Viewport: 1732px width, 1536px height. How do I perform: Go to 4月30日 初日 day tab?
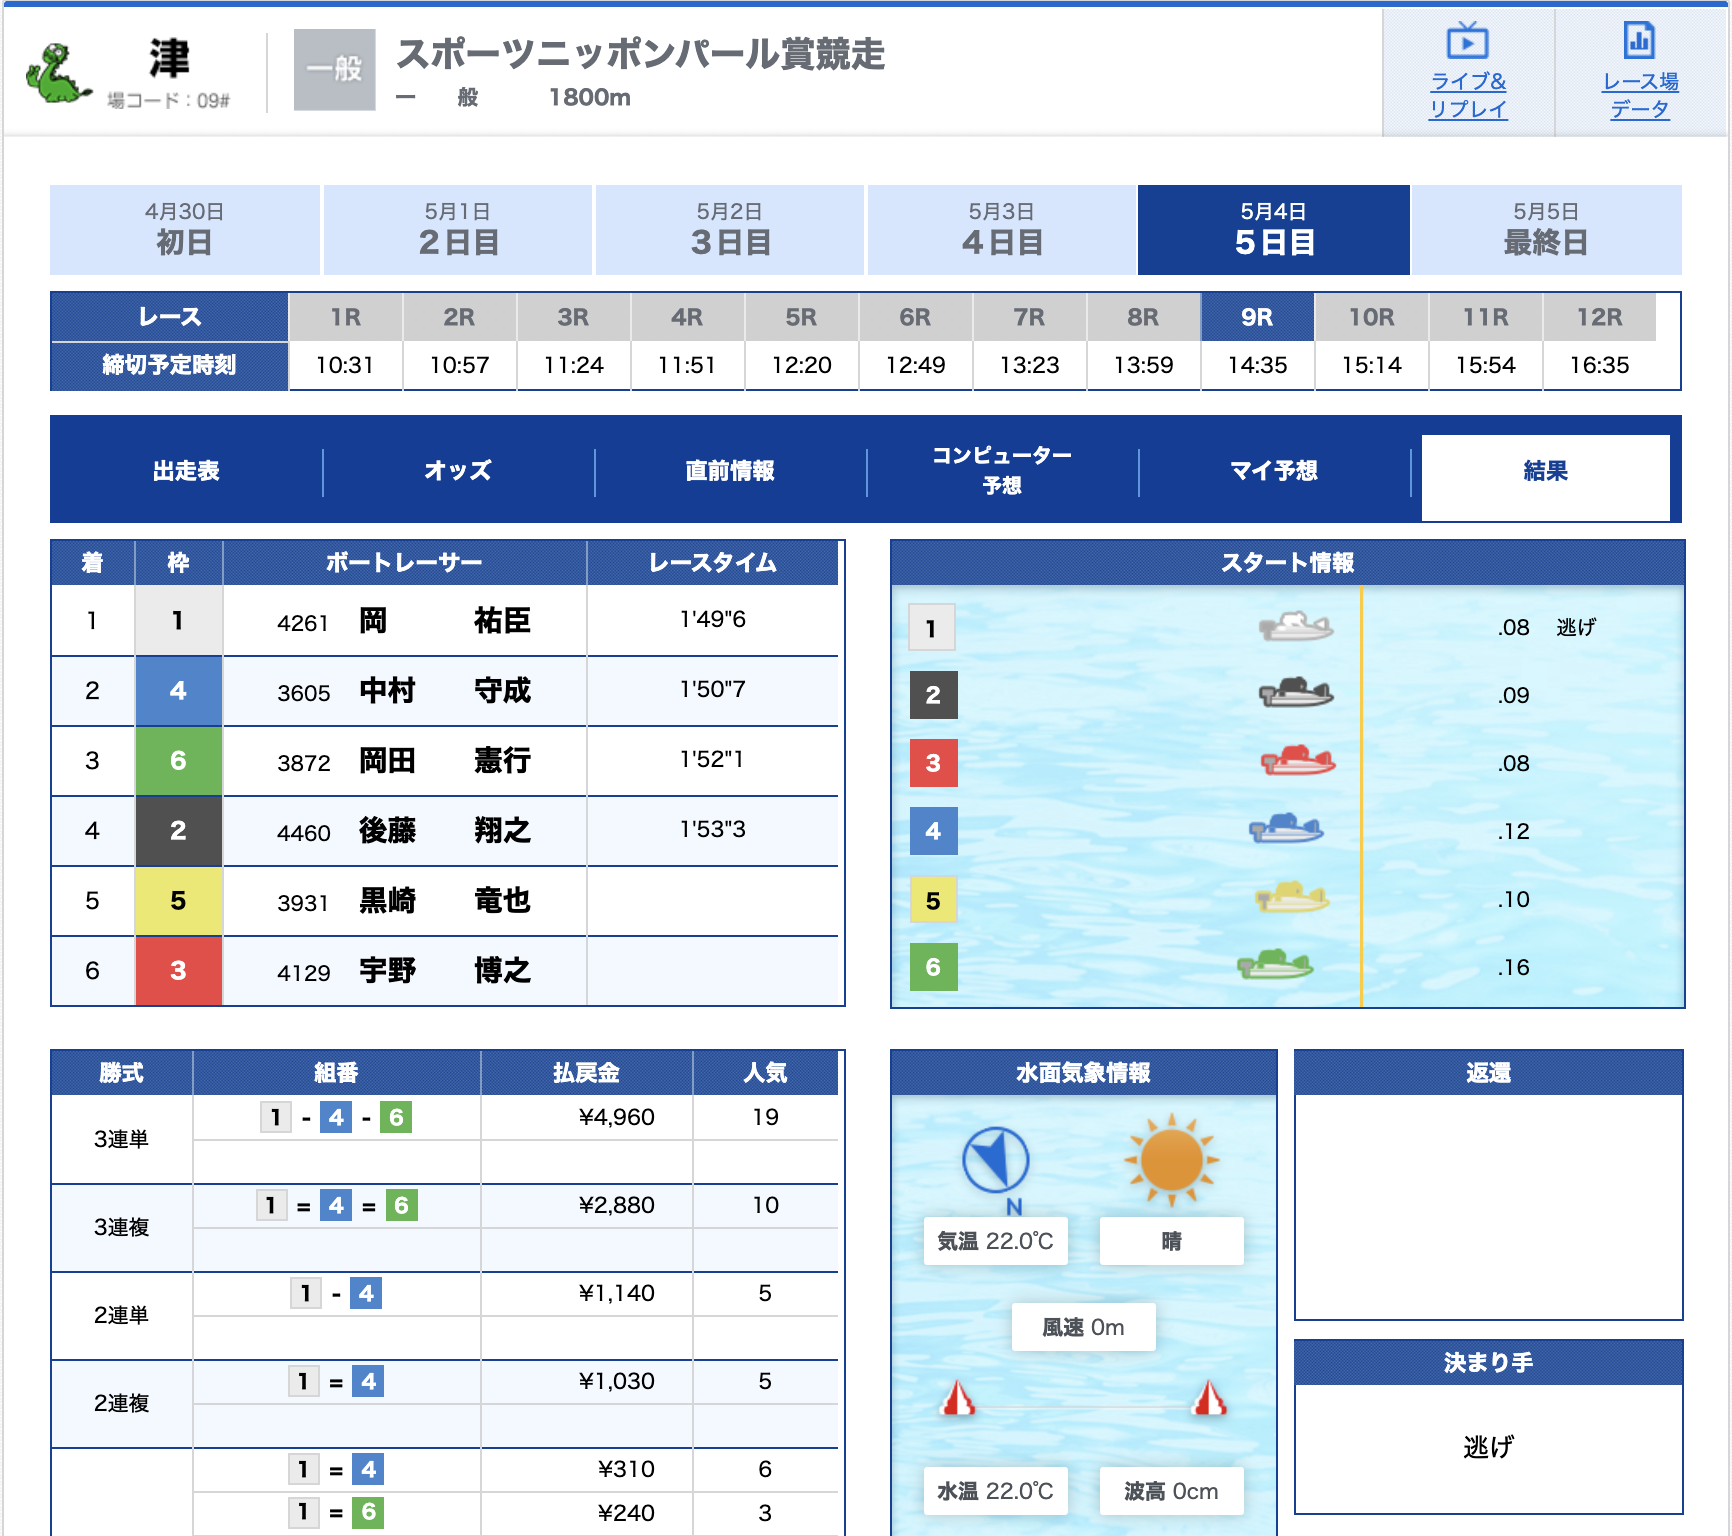(x=185, y=230)
